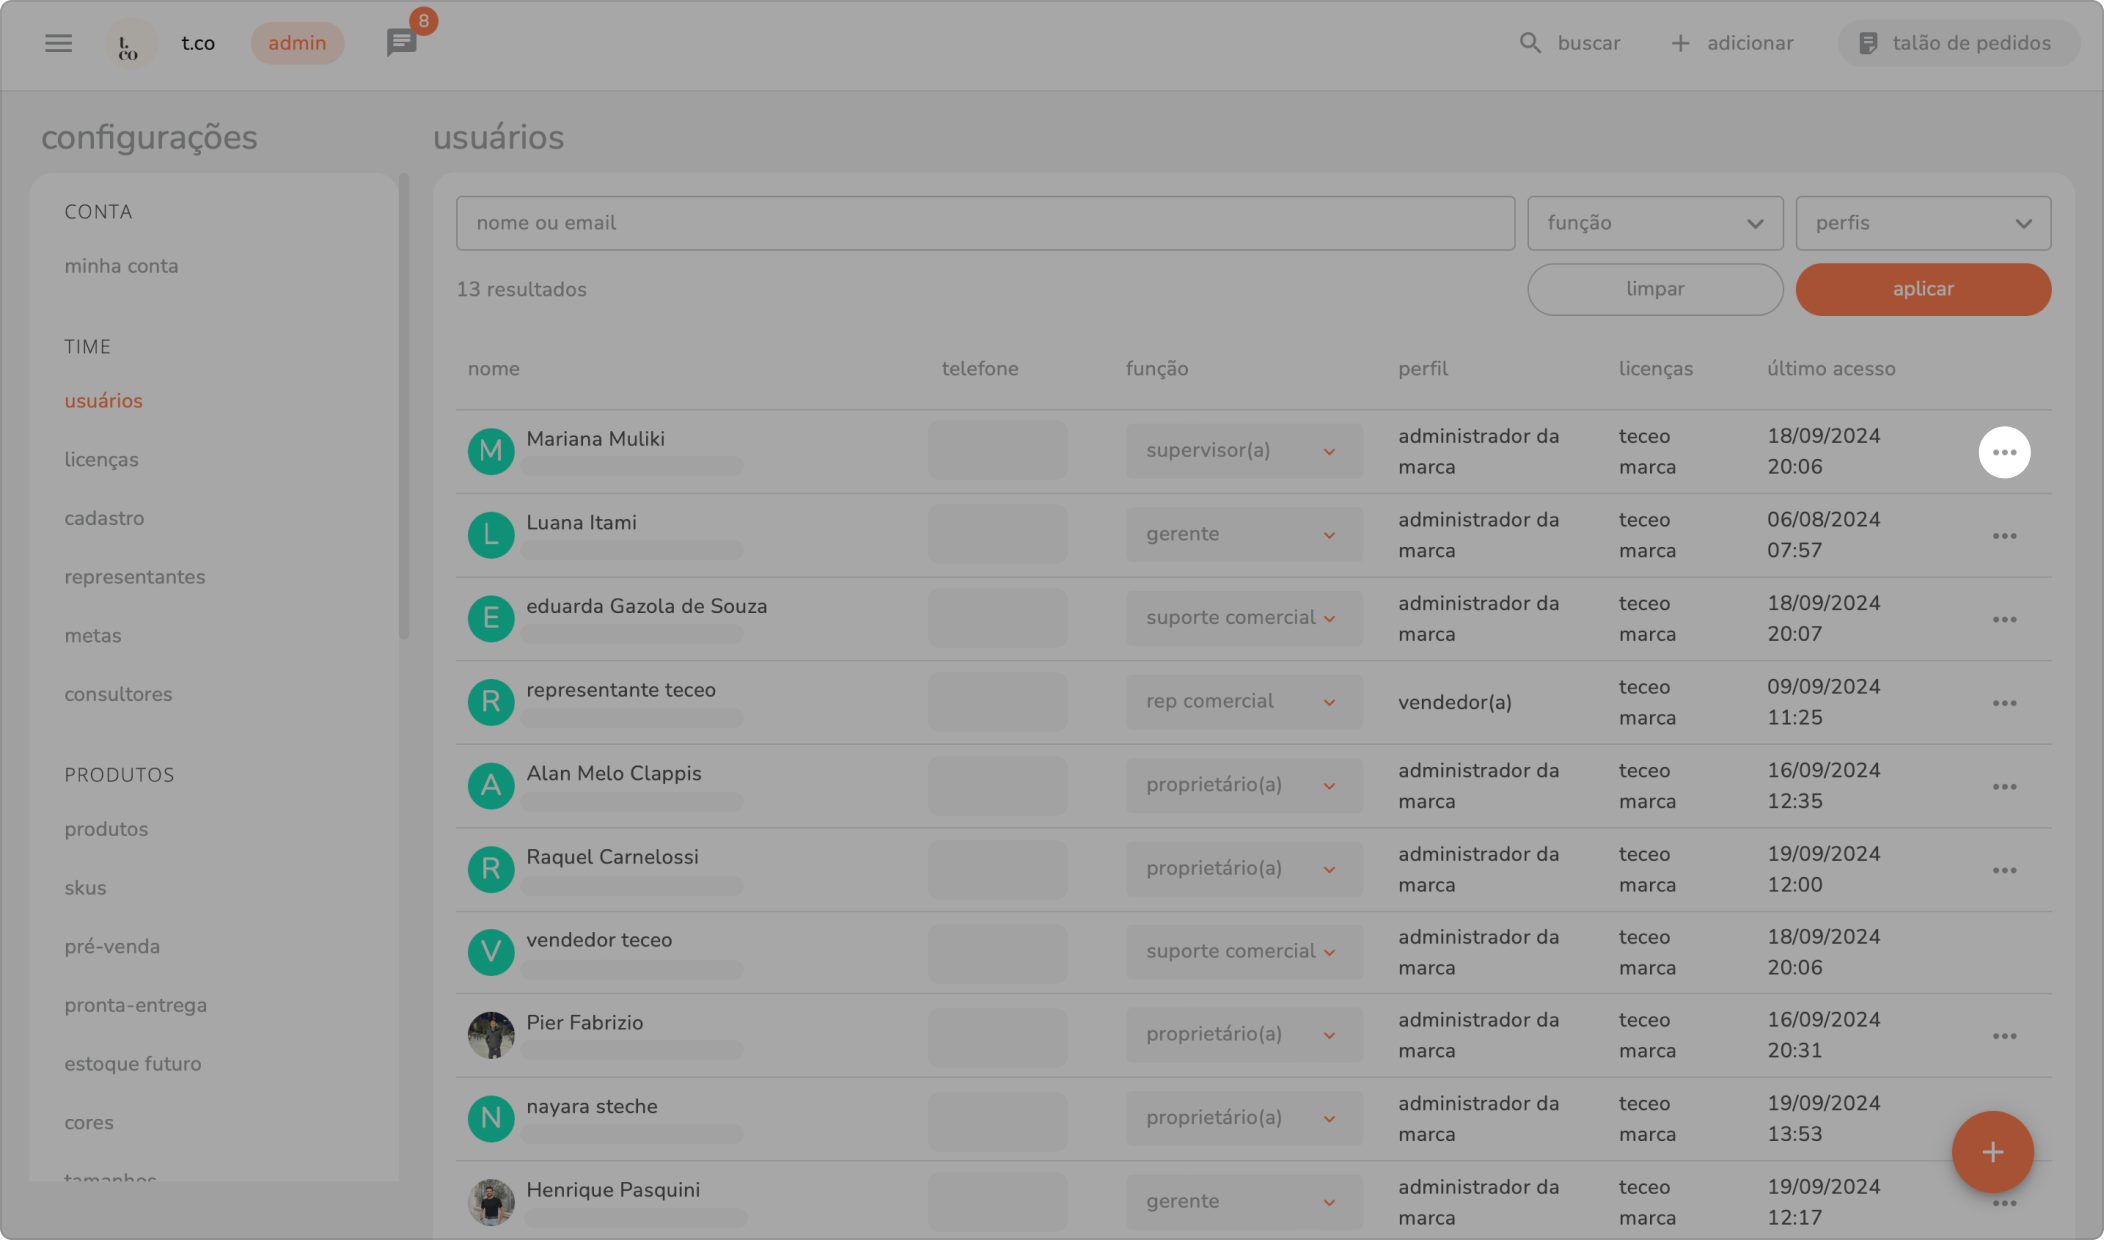Change Mariana Muliki's supervisor(a) role dropdown
Viewport: 2104px width, 1240px height.
pyautogui.click(x=1242, y=451)
